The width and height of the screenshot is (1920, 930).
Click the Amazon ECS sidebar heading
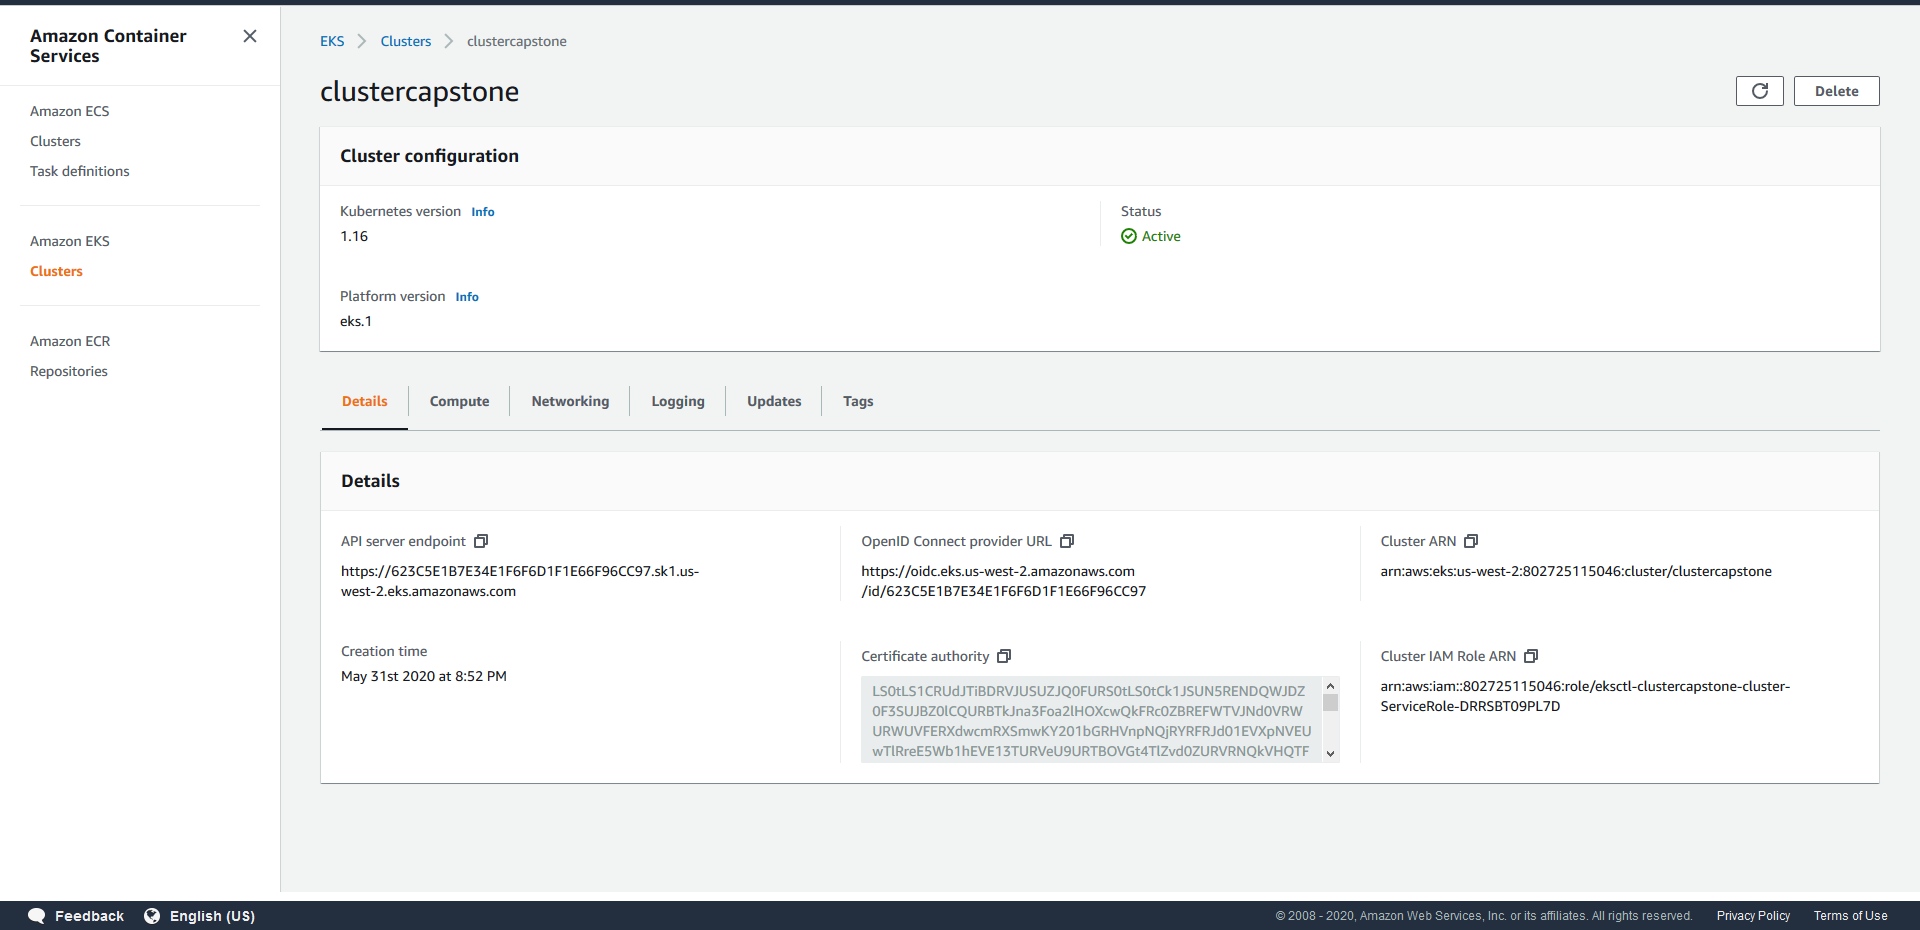70,111
